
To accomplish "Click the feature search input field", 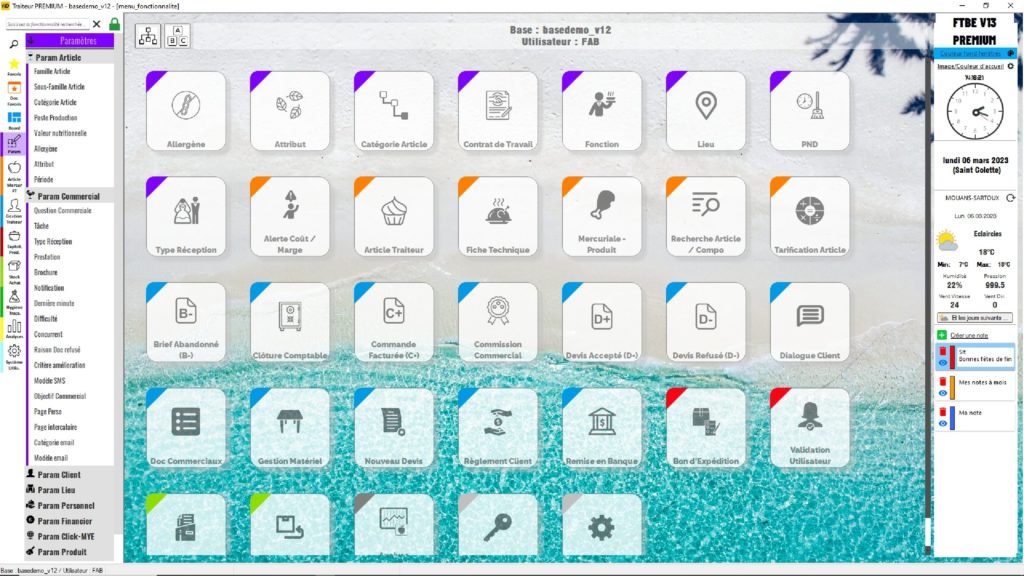I will [x=47, y=24].
